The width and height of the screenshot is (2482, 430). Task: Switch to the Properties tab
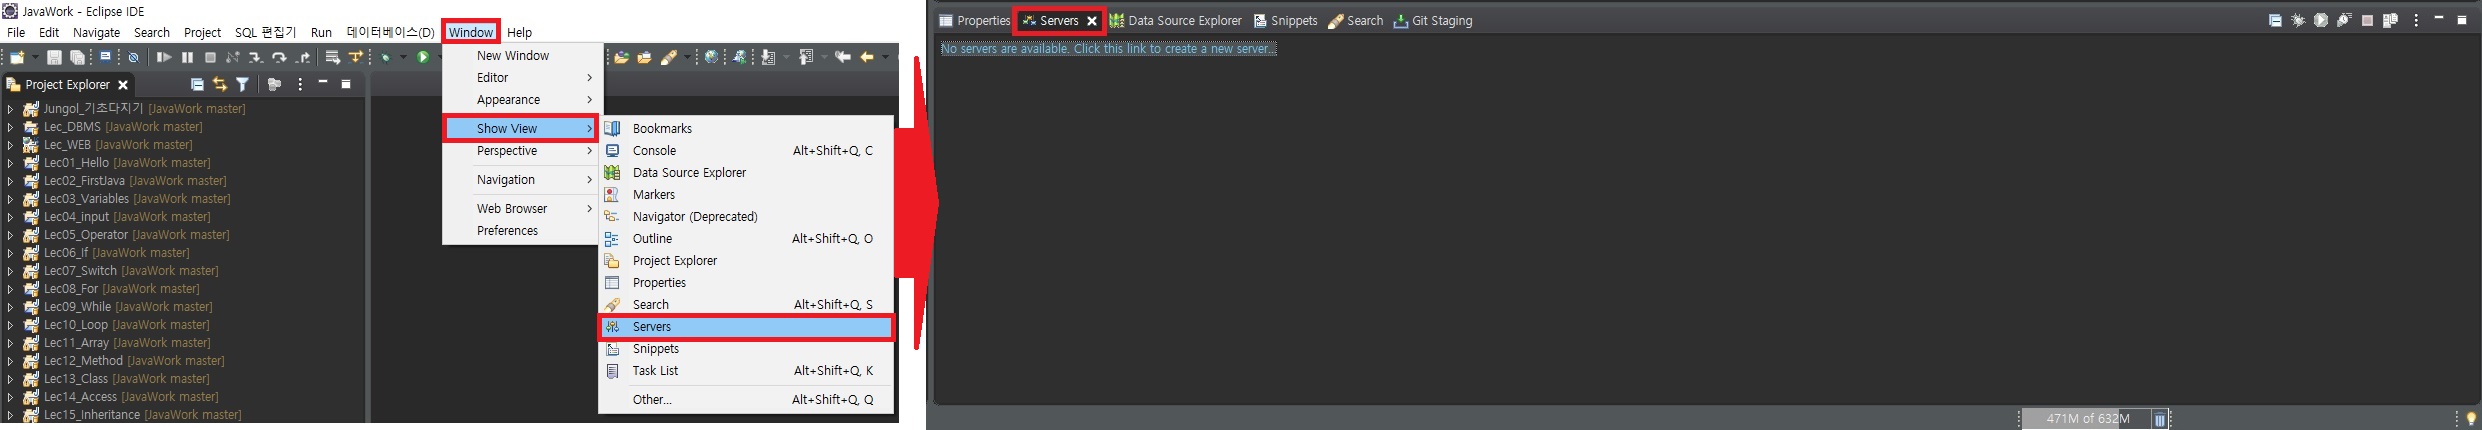tap(975, 21)
